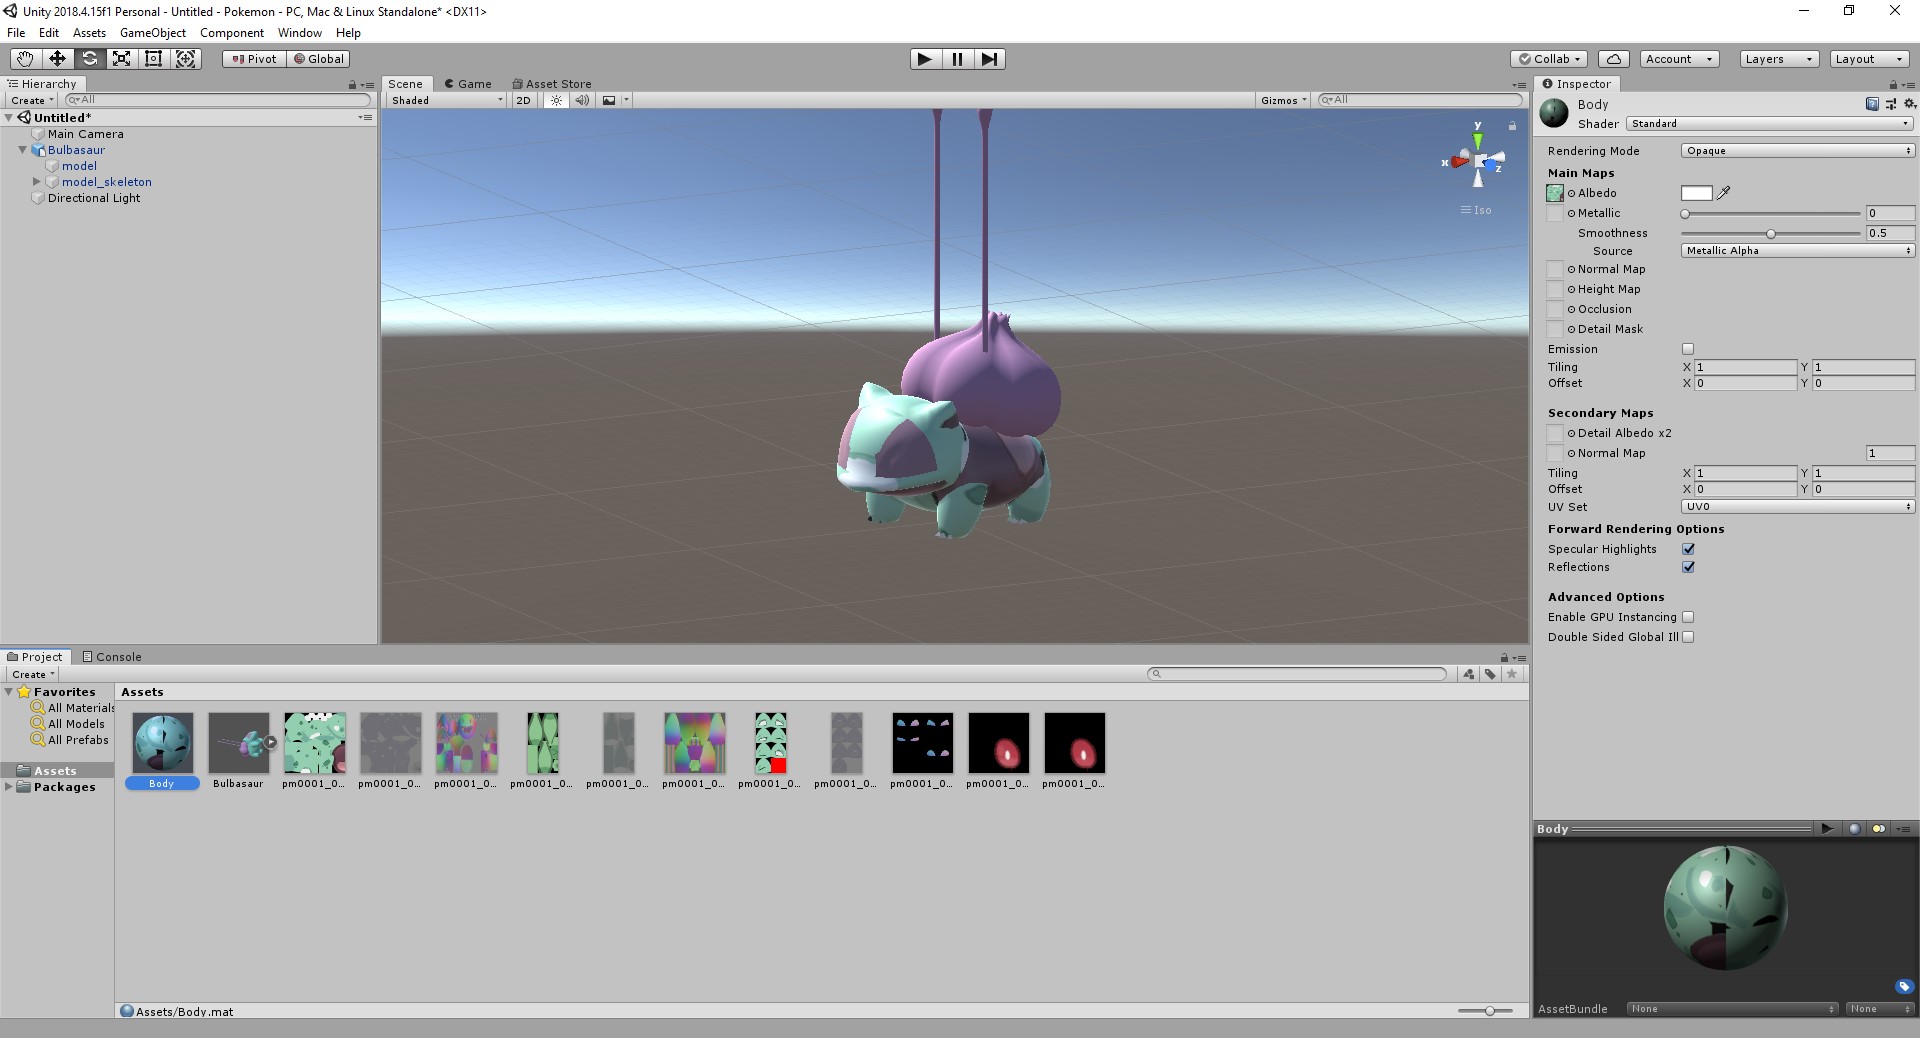
Task: Expand the model_skeleton tree item
Action: coord(37,182)
